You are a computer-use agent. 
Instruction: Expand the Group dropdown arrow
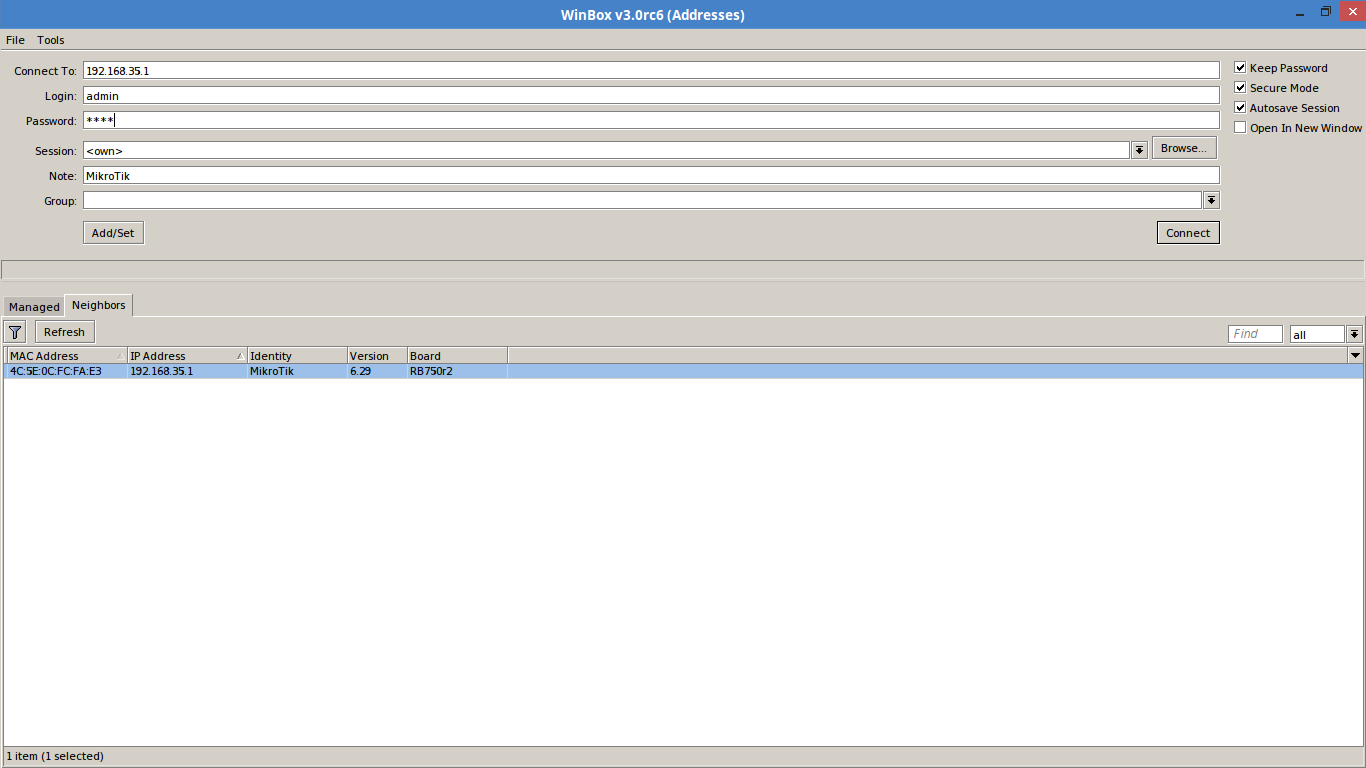click(1211, 200)
